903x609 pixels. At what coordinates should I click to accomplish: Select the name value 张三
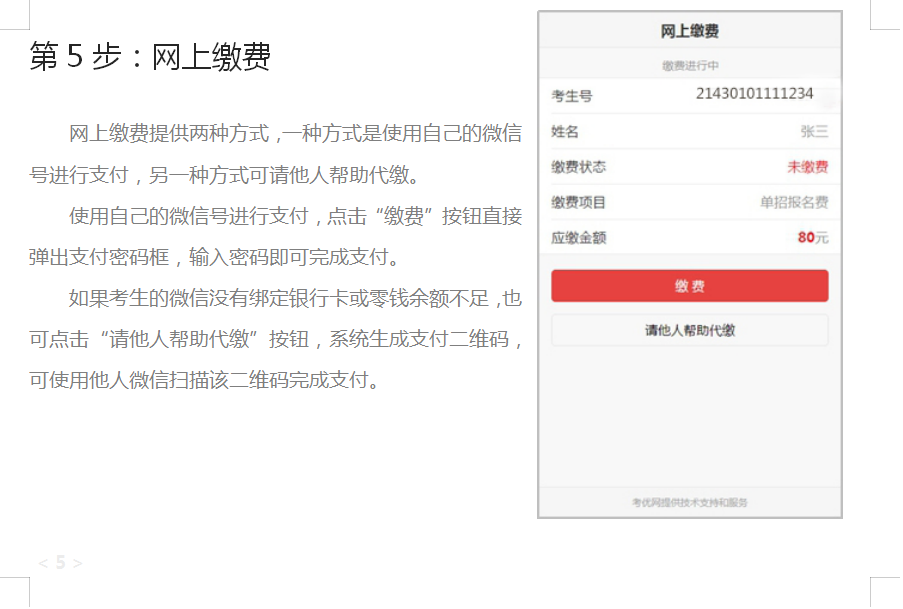click(813, 132)
